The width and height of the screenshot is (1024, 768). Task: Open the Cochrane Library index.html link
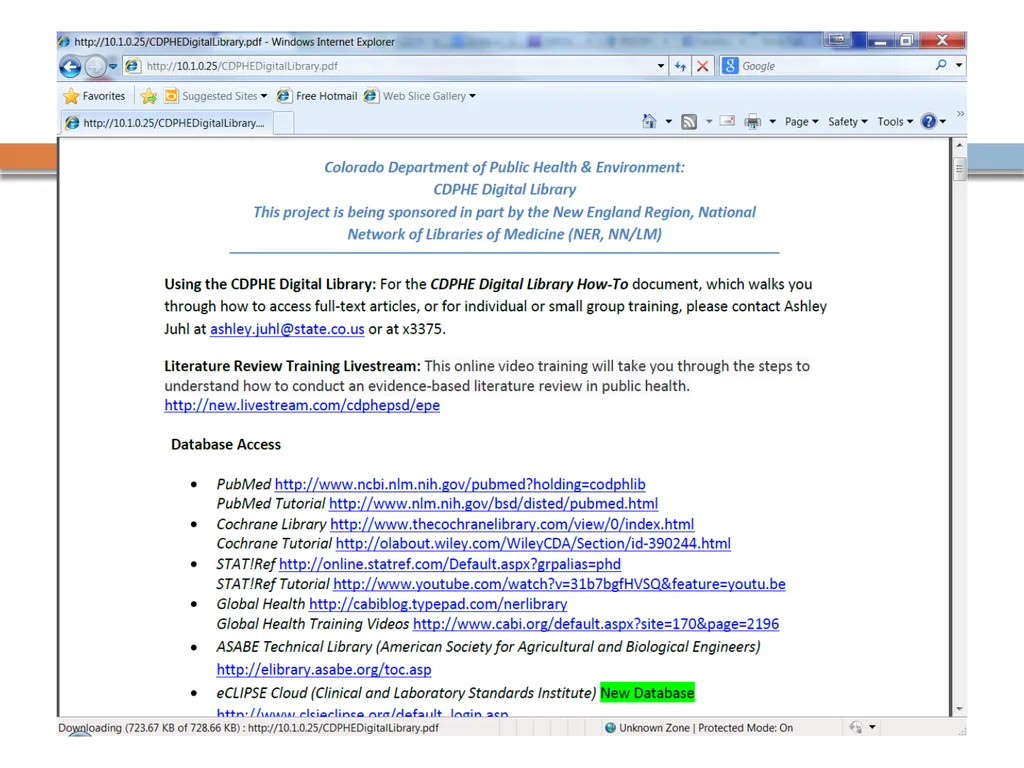512,524
